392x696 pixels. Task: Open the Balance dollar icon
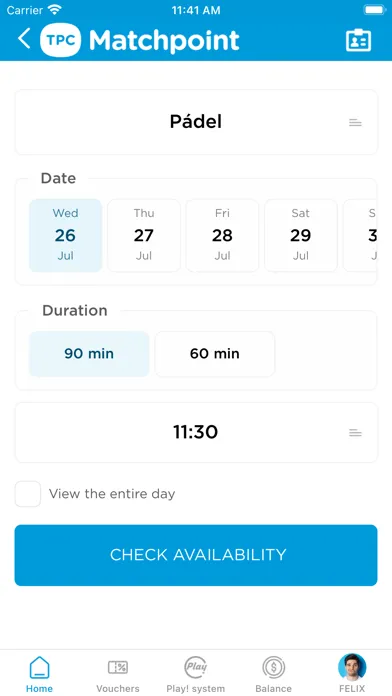(x=273, y=667)
